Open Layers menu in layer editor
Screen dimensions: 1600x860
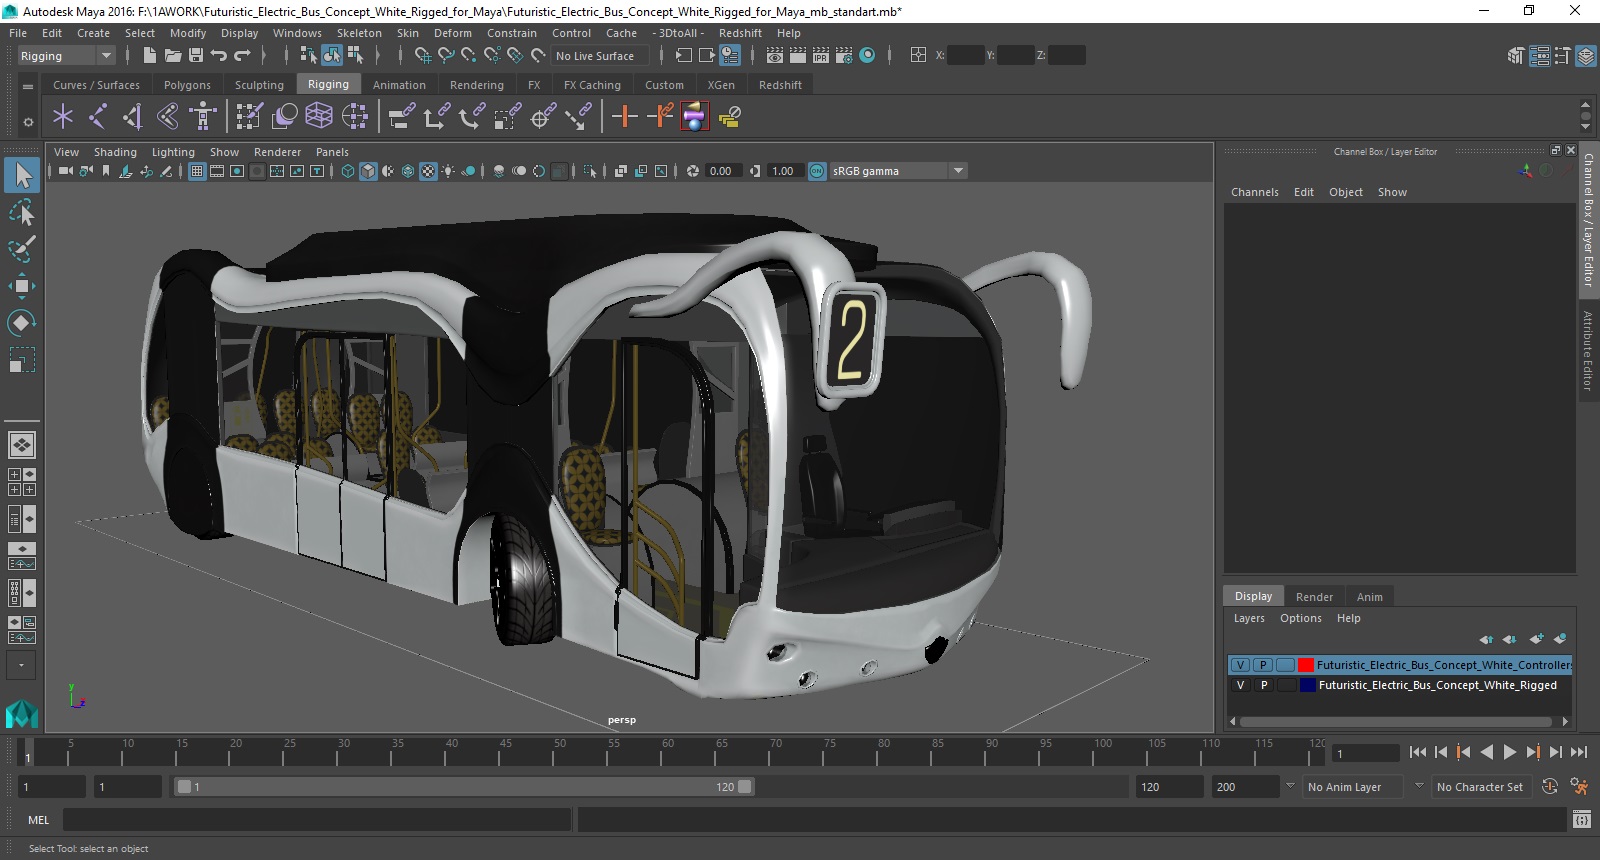point(1248,618)
